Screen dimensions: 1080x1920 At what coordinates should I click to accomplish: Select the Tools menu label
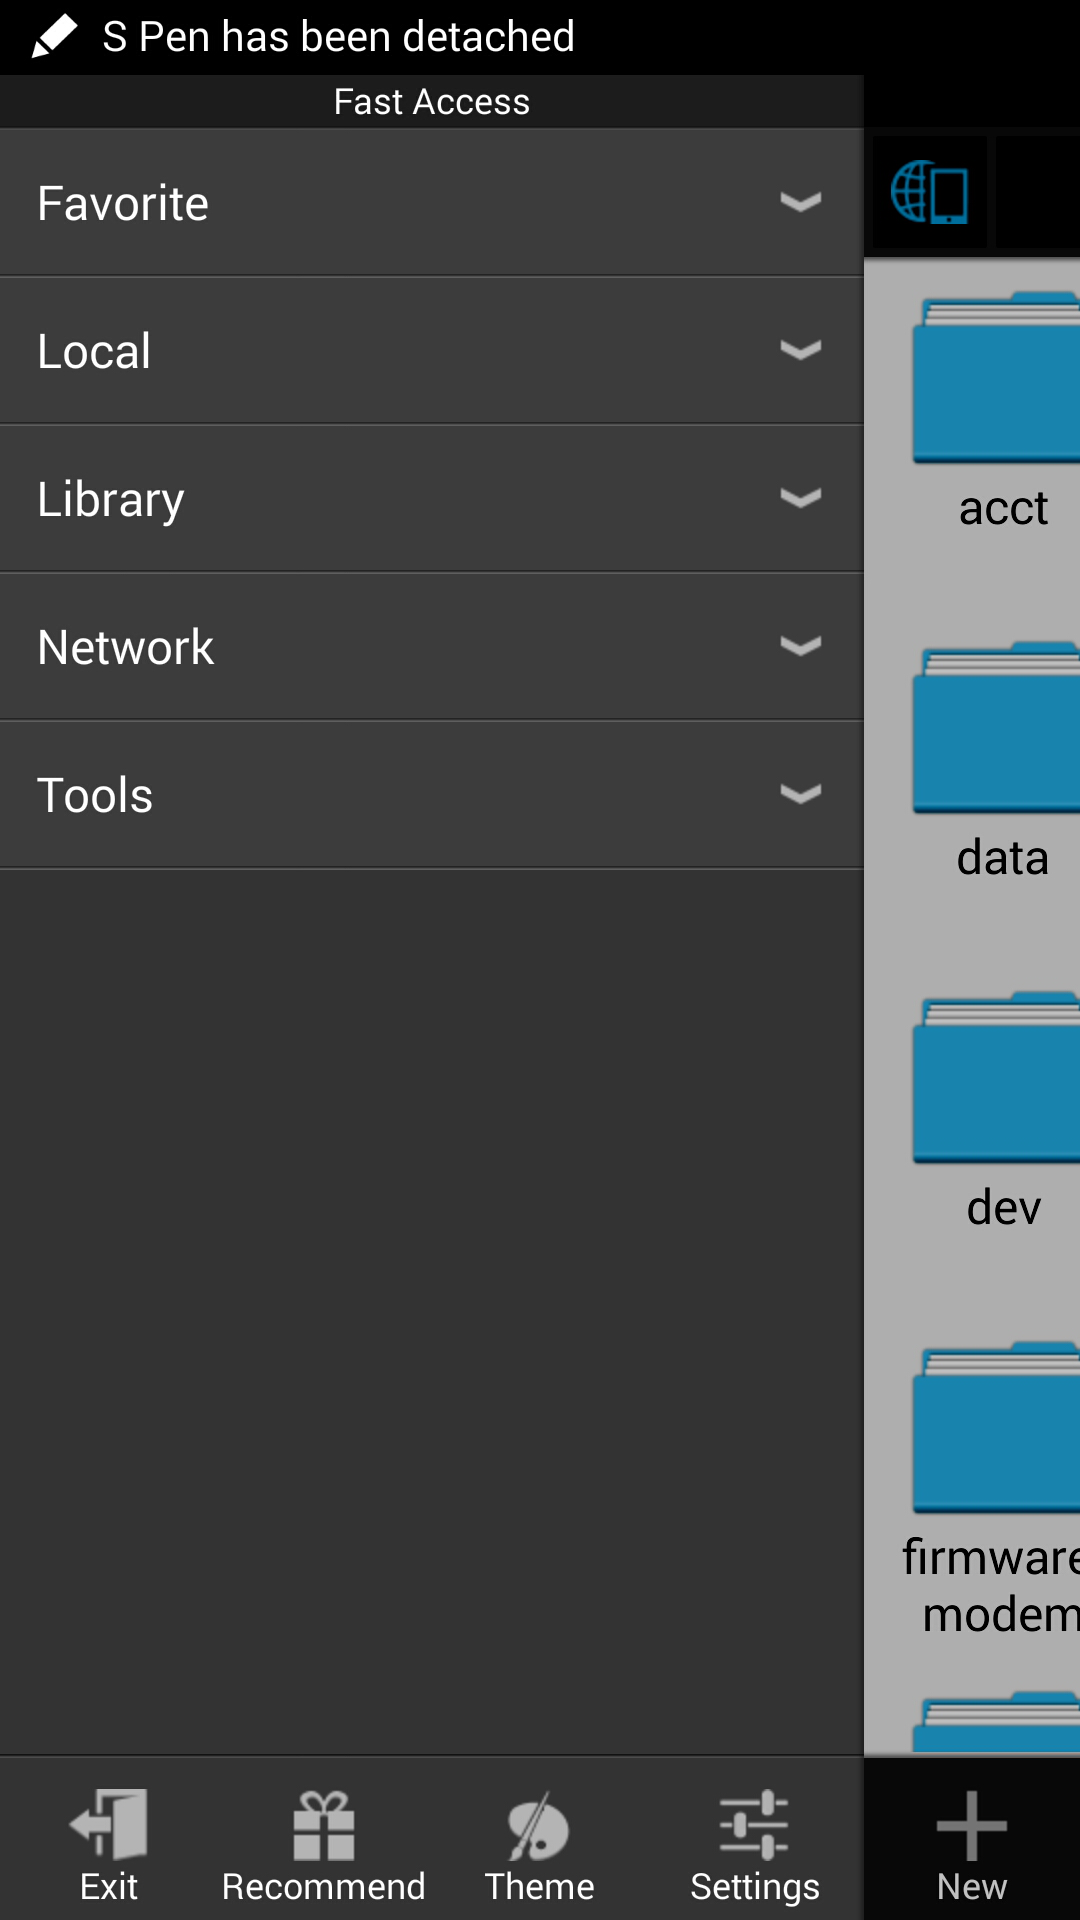tap(95, 795)
